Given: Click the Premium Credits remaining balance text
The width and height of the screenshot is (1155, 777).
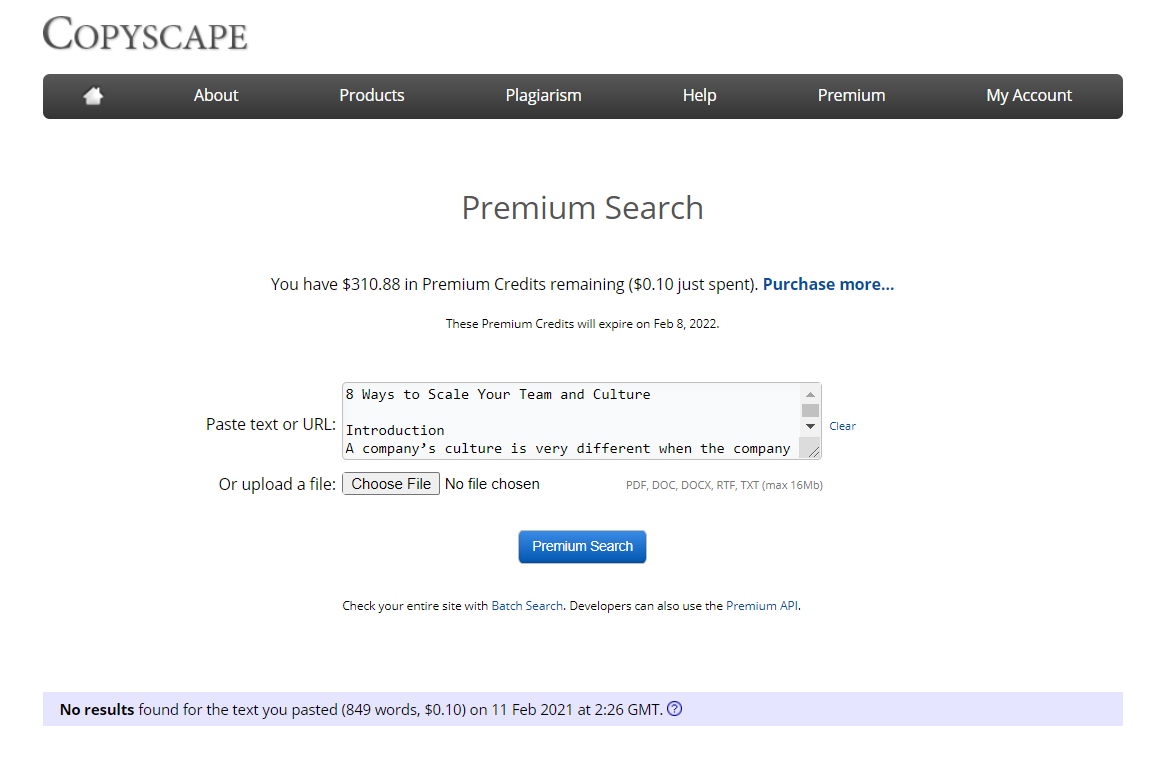Looking at the screenshot, I should click(514, 284).
